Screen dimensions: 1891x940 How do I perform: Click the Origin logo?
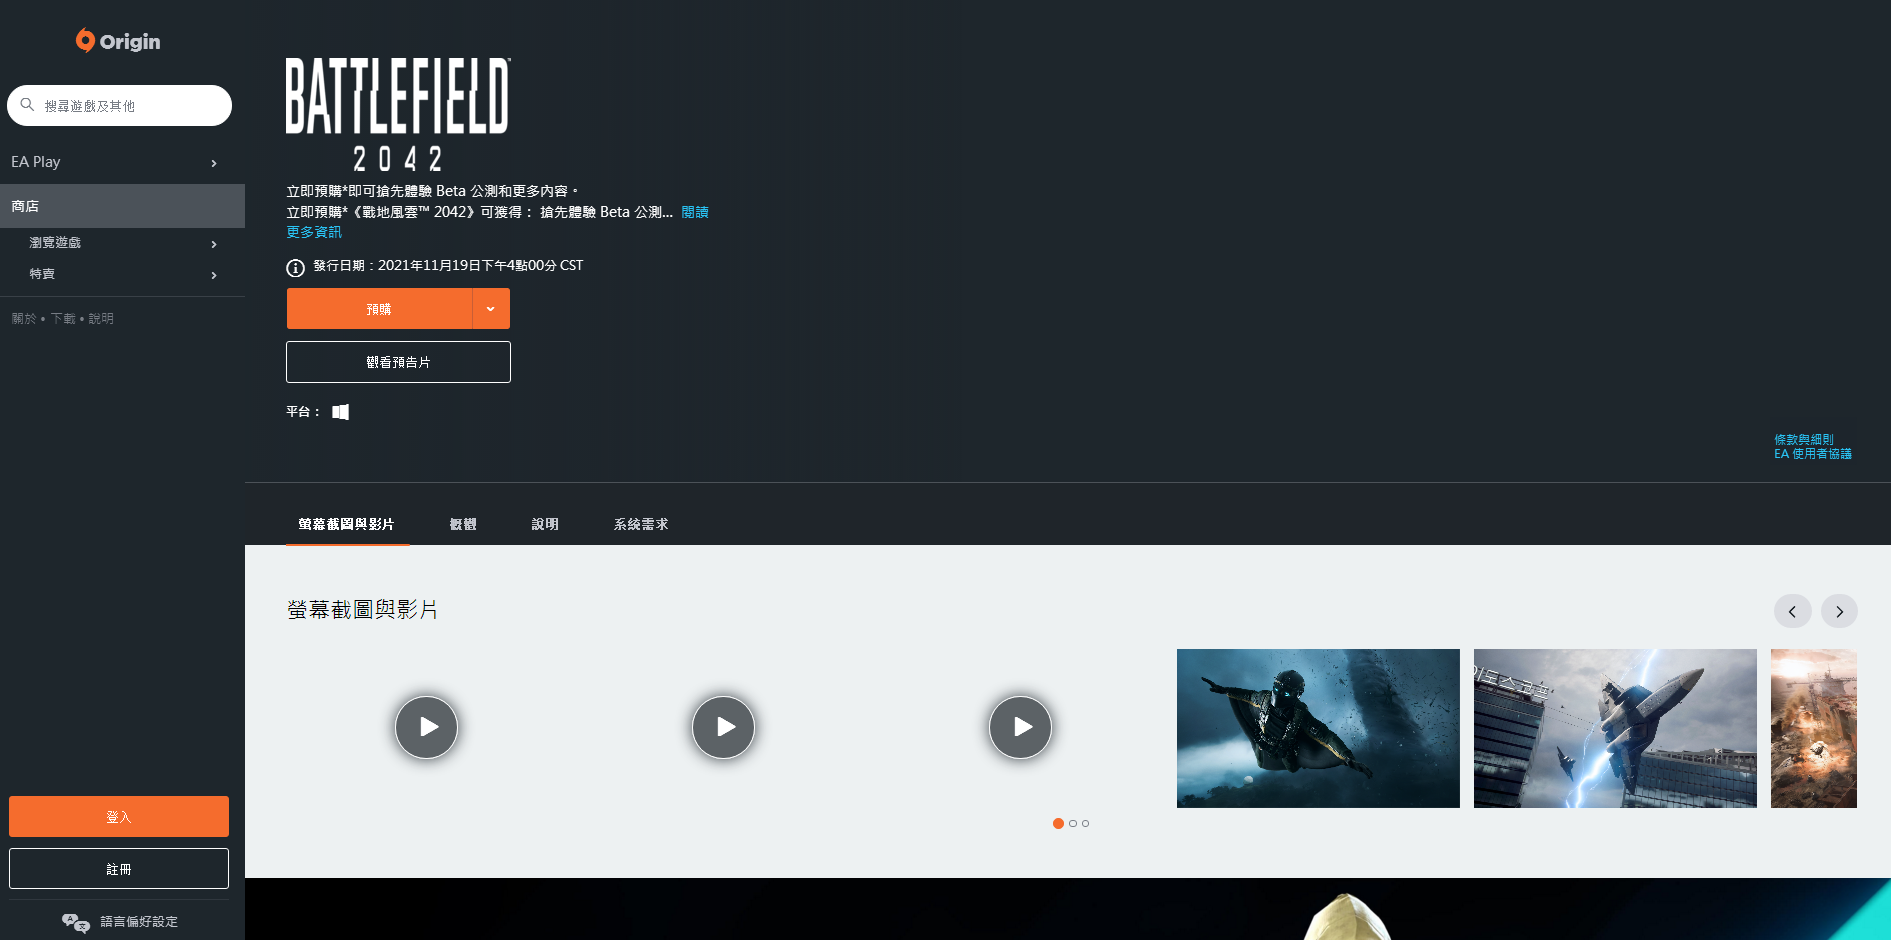[x=118, y=41]
